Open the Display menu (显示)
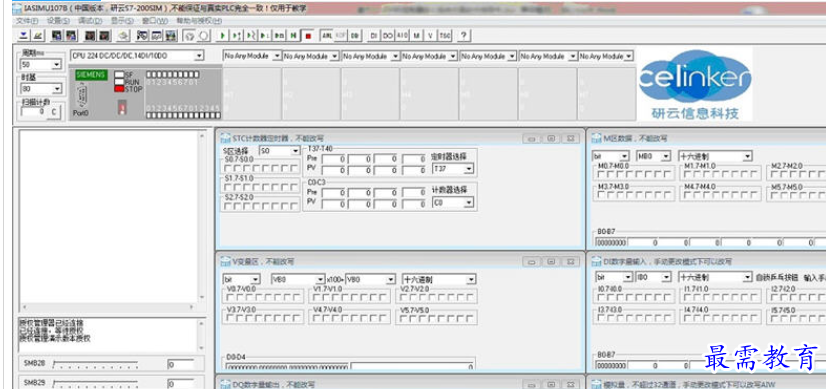Screen dimensions: 826x389 pyautogui.click(x=122, y=21)
